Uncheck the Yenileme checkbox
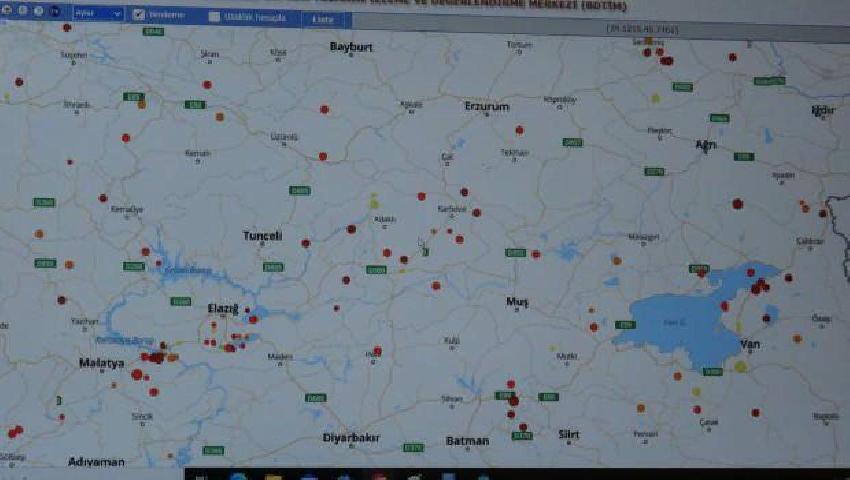850x480 pixels. point(139,15)
